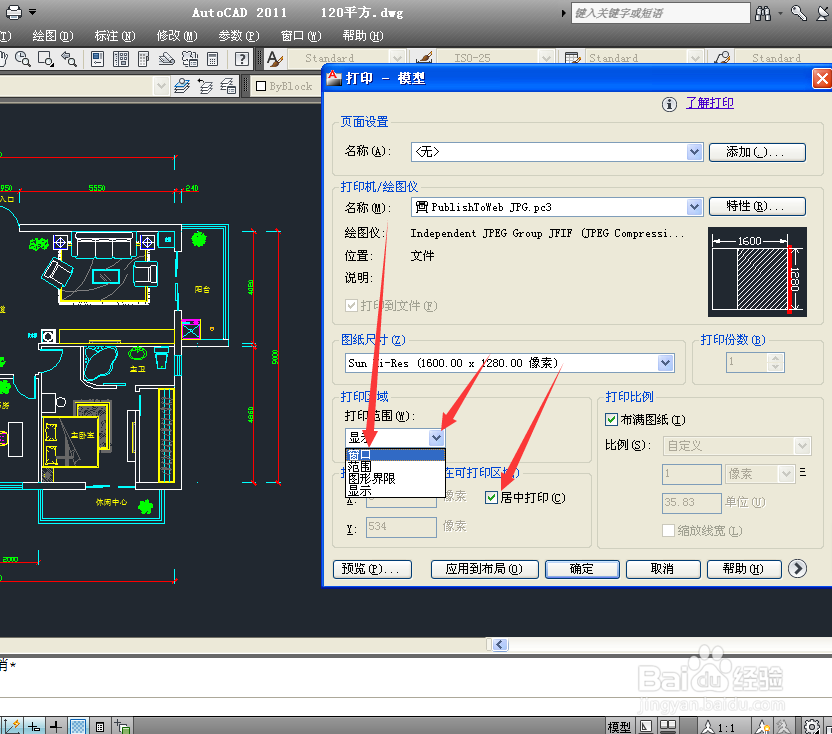Click the Table Style icon

[x=573, y=57]
